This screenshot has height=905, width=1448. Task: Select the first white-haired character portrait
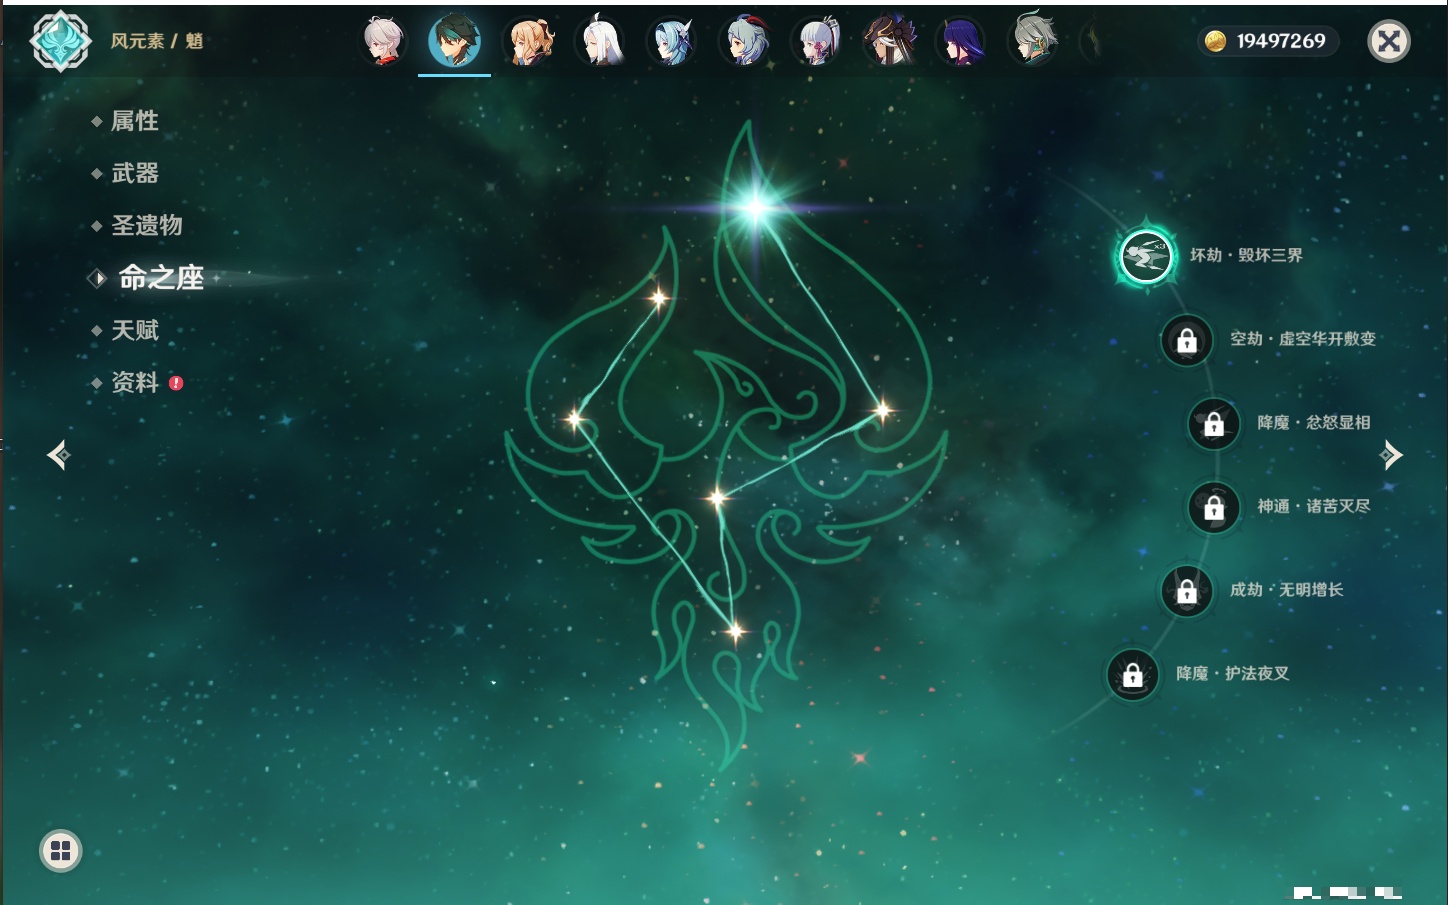383,41
